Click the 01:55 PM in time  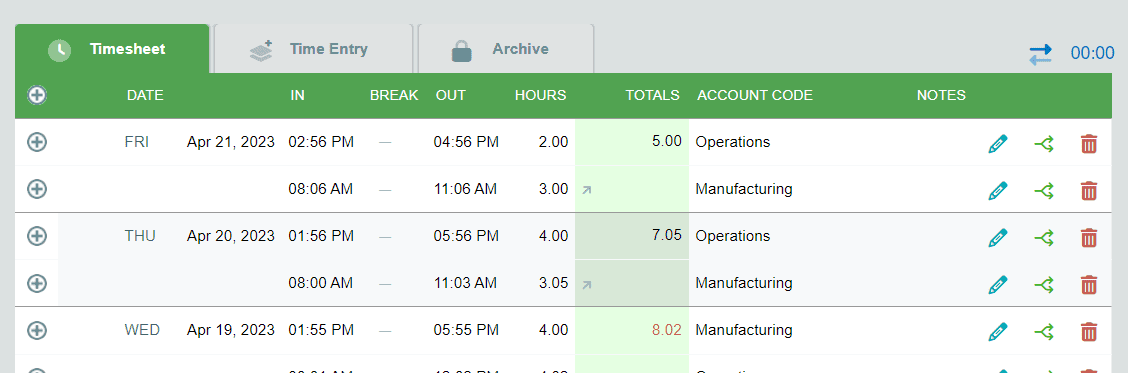tap(321, 330)
